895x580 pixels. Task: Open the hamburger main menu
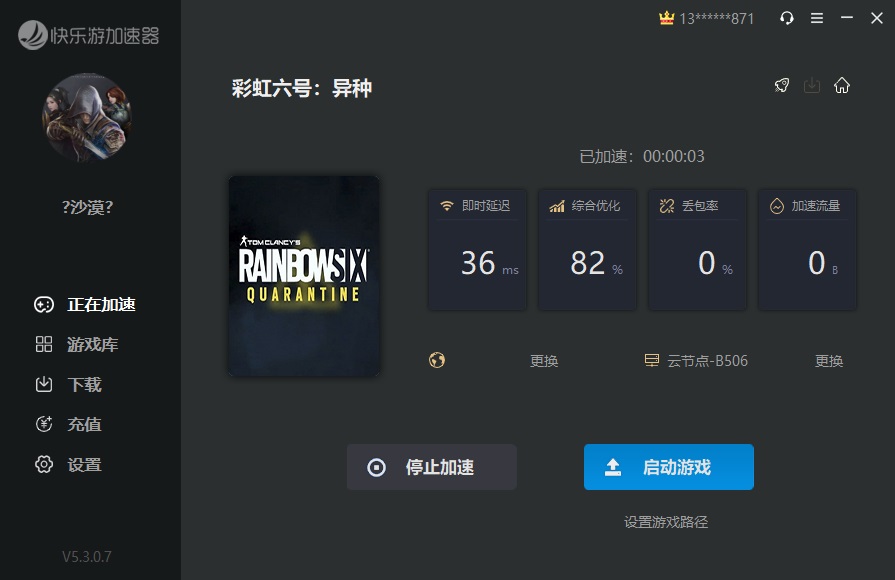(x=817, y=18)
